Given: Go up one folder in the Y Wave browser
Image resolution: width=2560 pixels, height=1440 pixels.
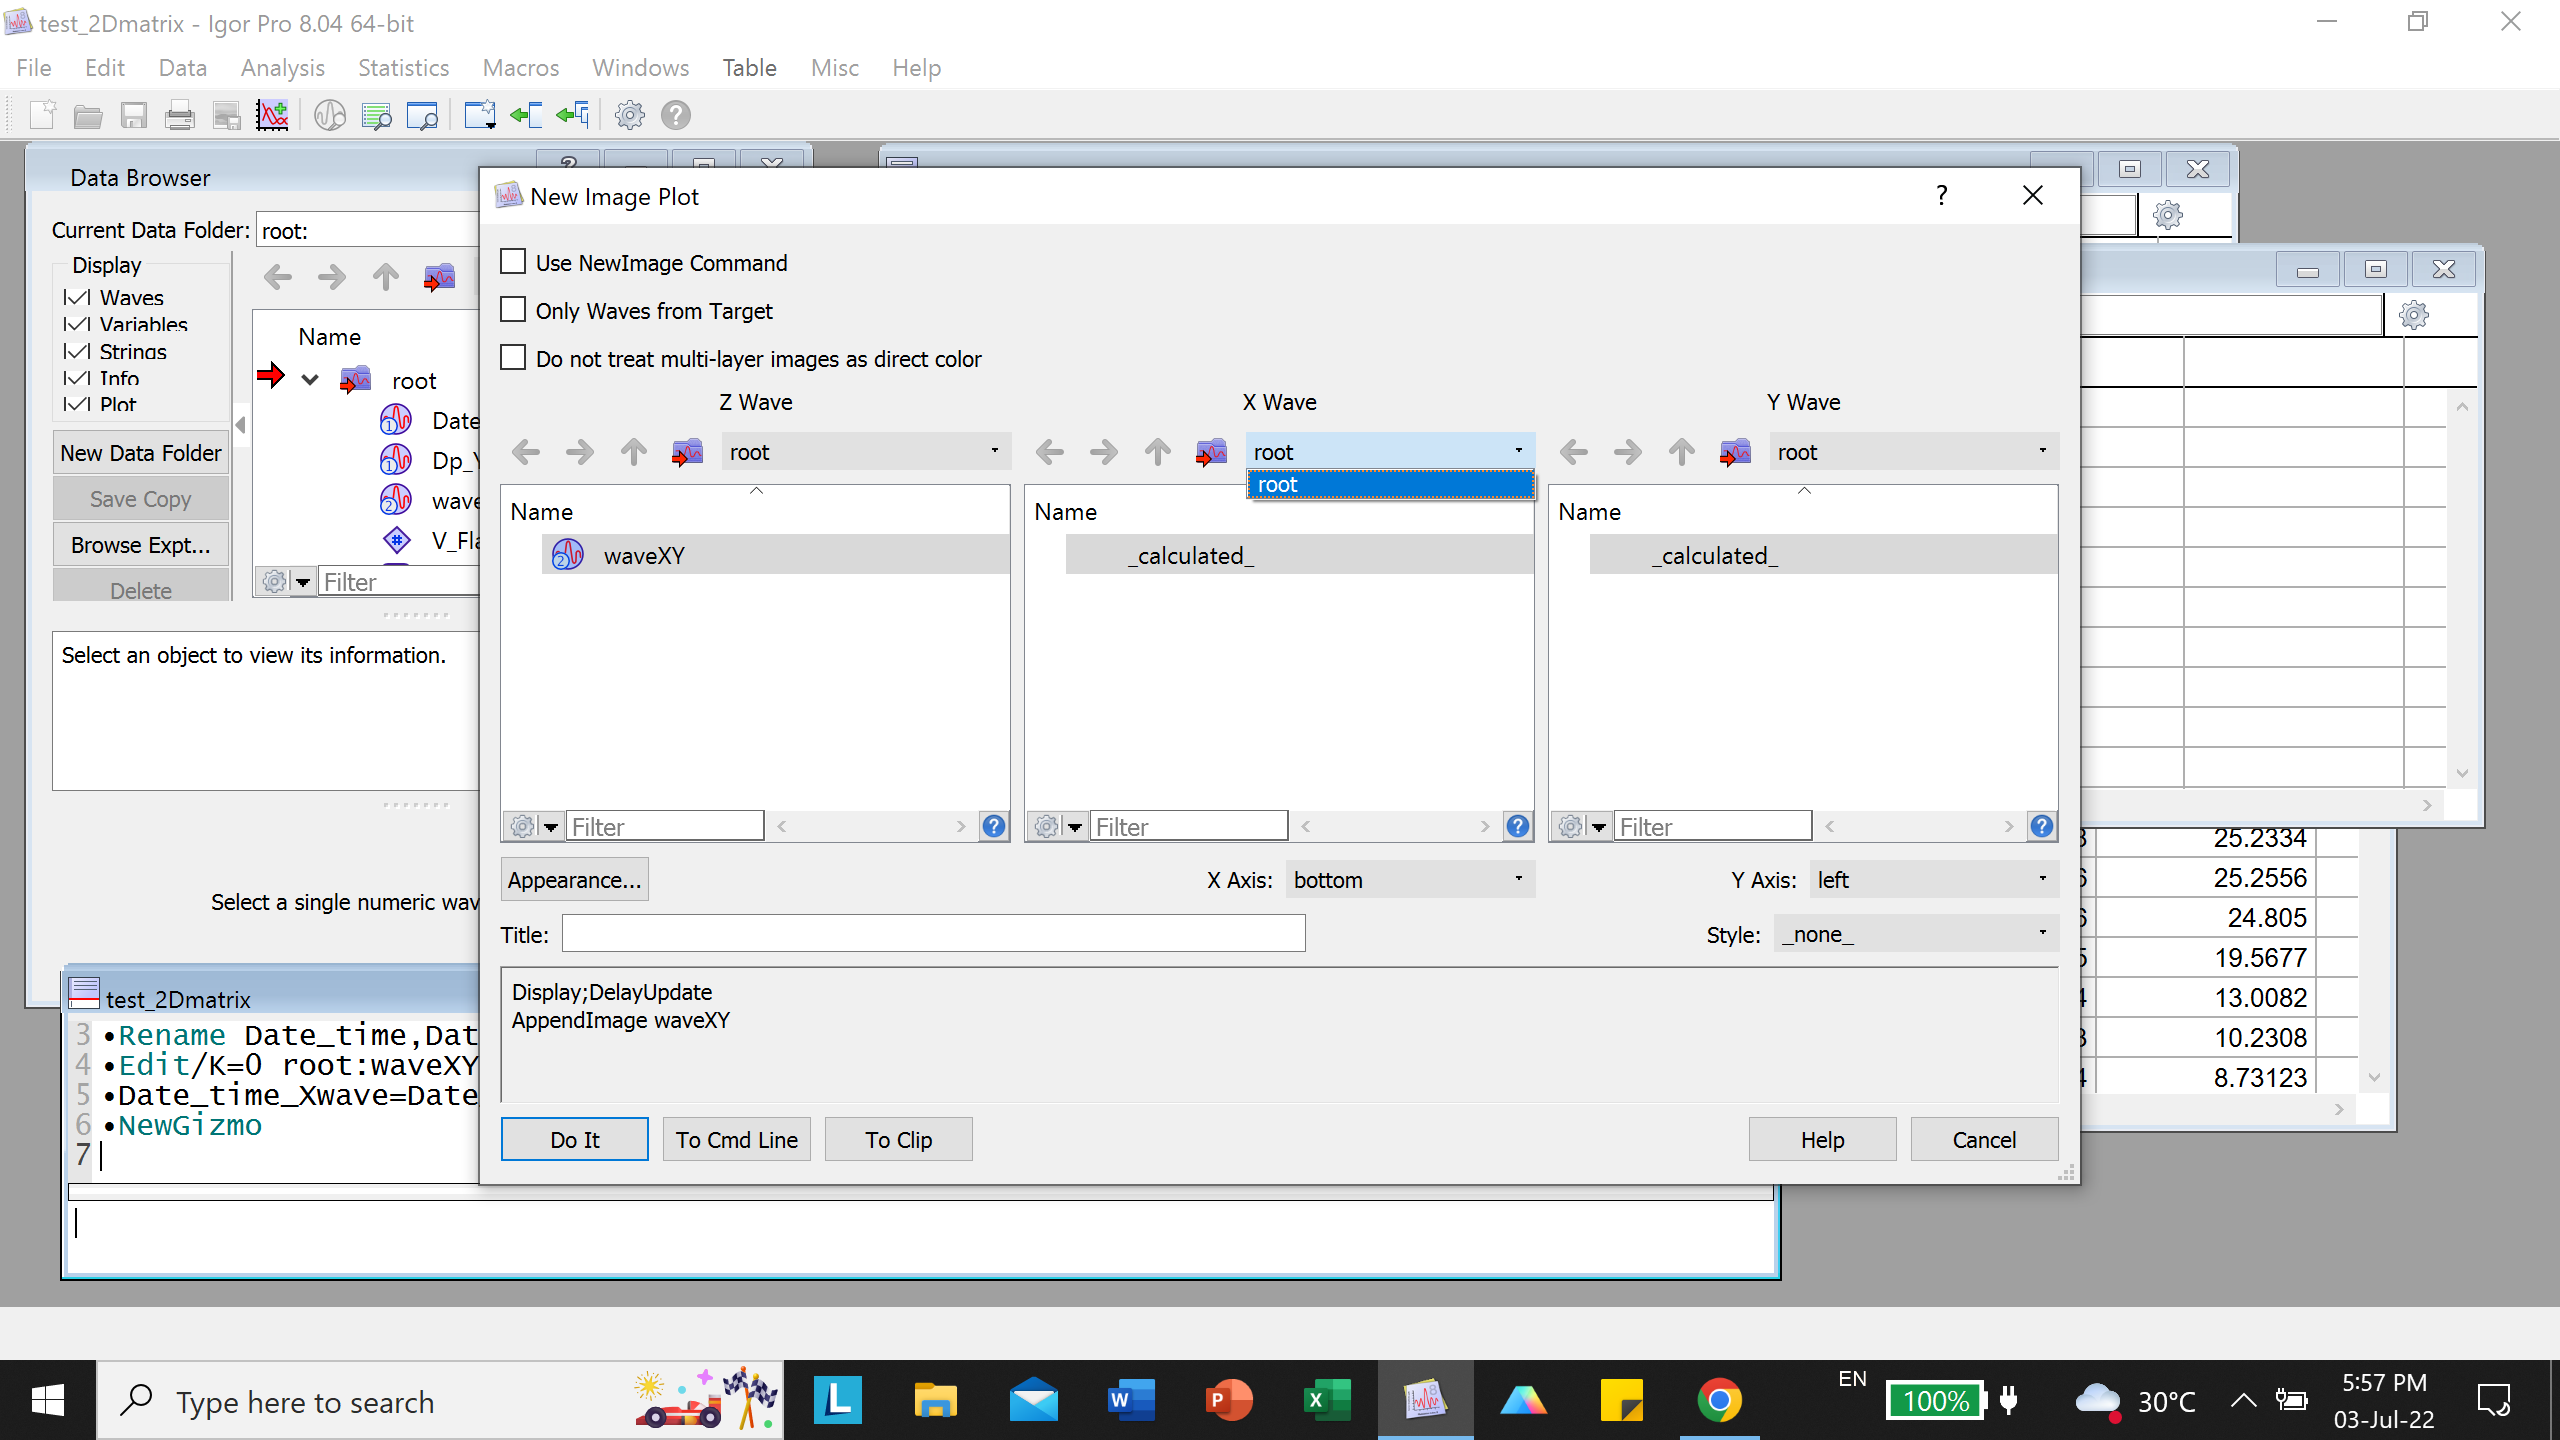Looking at the screenshot, I should pyautogui.click(x=1681, y=453).
